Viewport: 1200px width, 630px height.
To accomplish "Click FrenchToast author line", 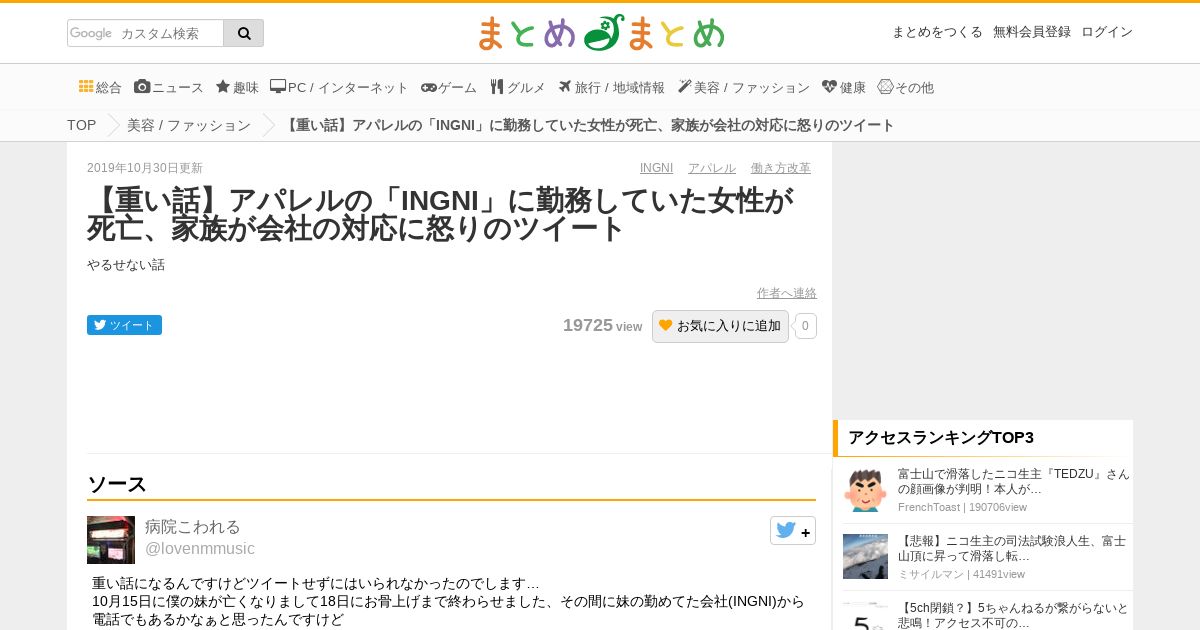I will click(962, 507).
